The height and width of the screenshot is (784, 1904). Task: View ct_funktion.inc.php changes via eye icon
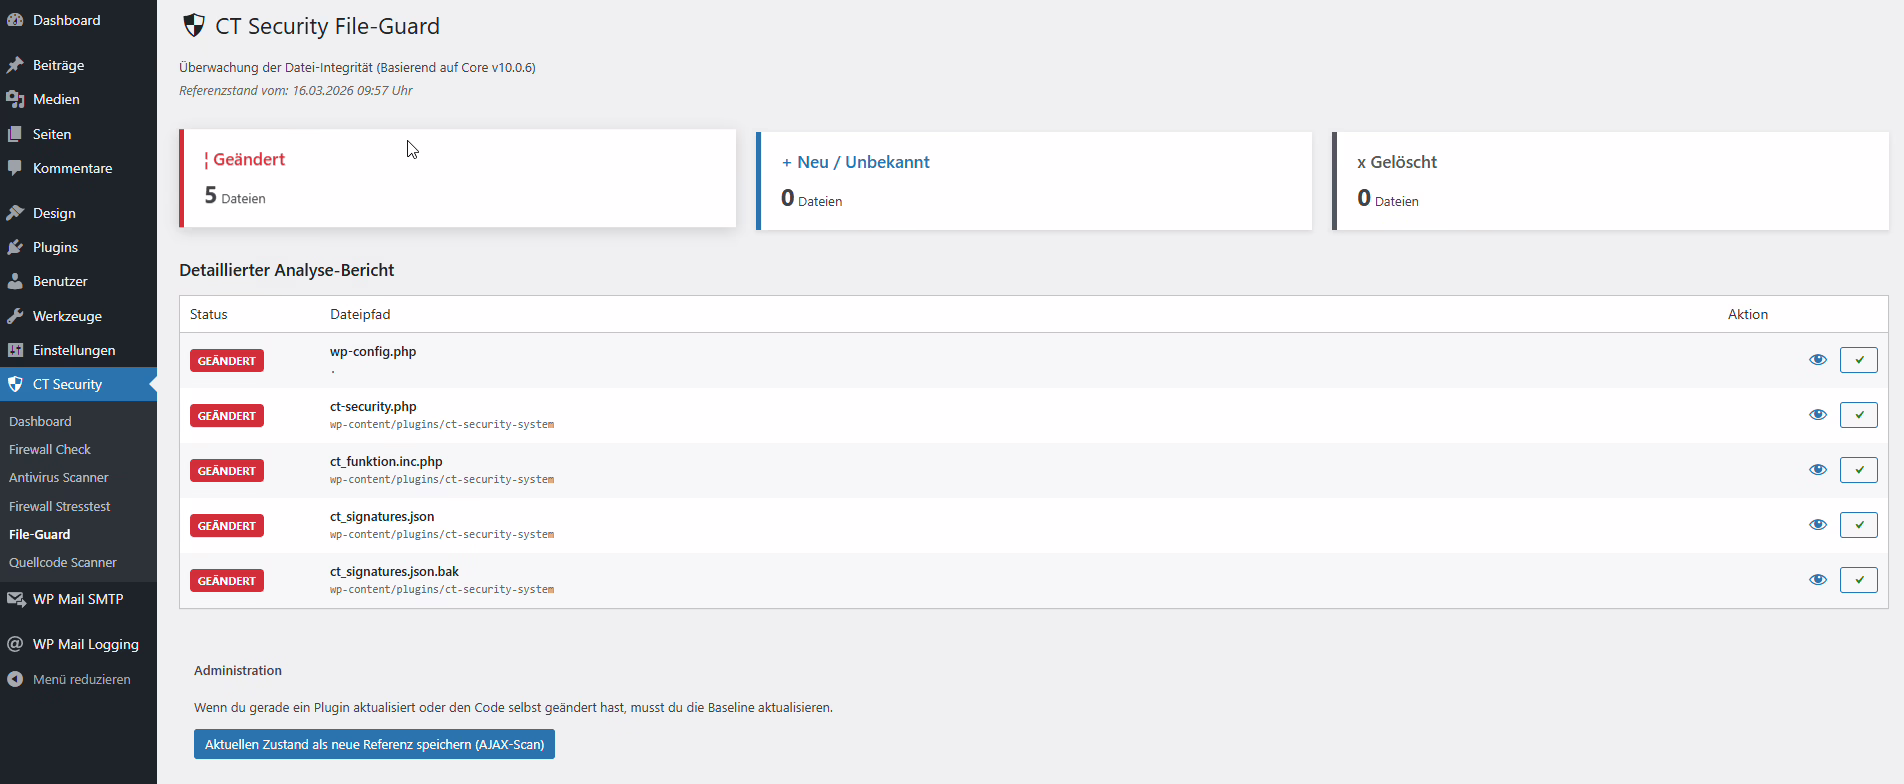pyautogui.click(x=1818, y=470)
